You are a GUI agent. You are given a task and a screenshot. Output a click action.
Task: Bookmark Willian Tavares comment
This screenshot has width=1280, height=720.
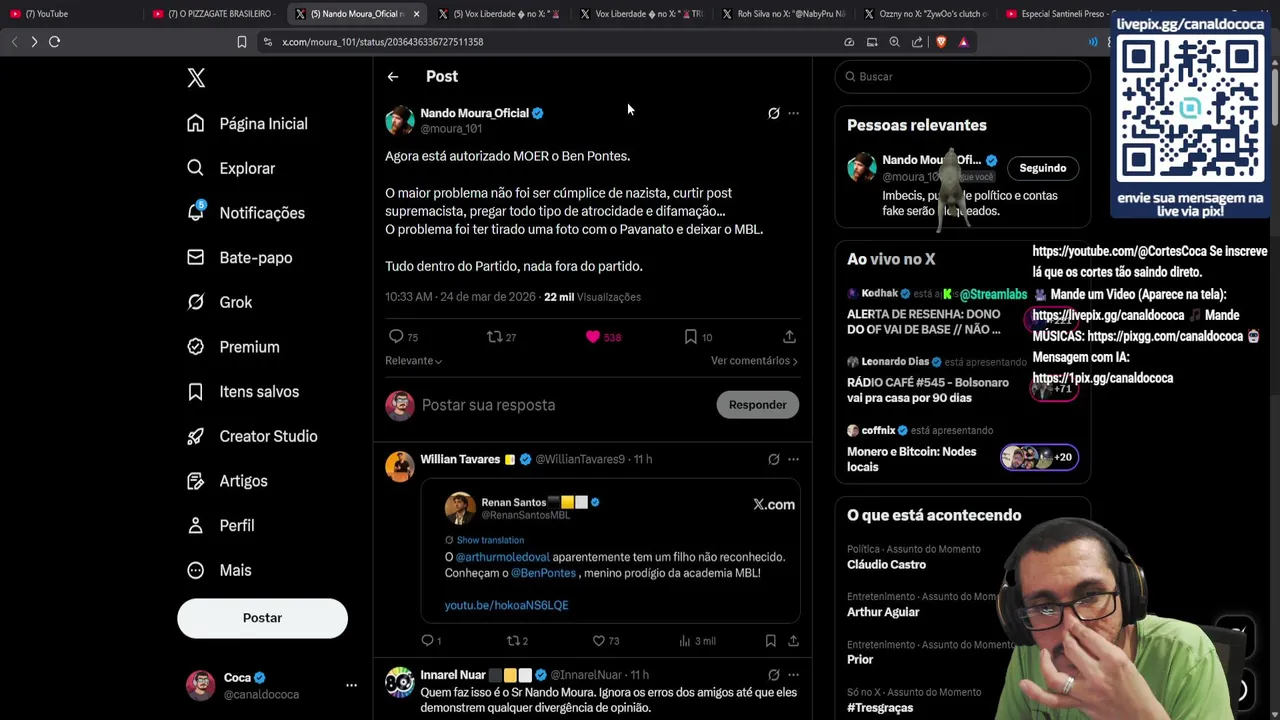[770, 641]
